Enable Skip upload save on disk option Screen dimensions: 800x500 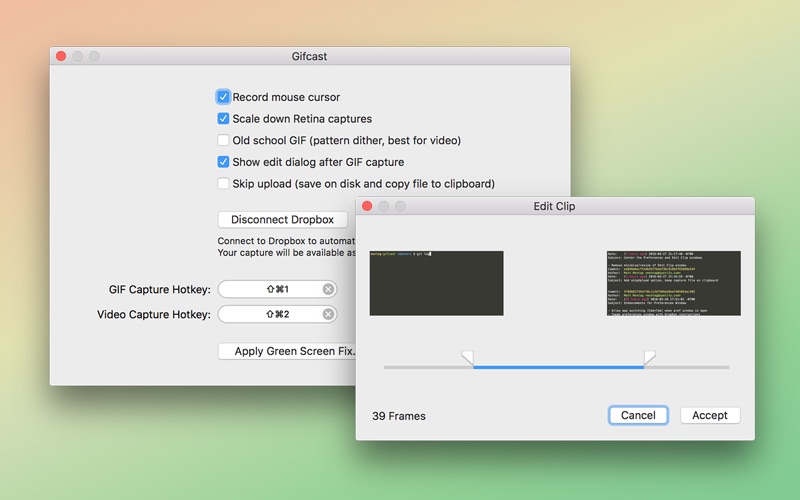coord(223,183)
